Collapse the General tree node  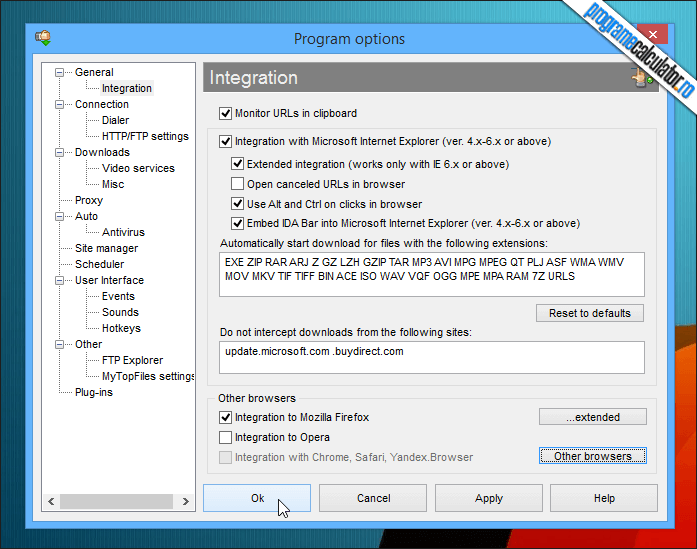point(59,72)
